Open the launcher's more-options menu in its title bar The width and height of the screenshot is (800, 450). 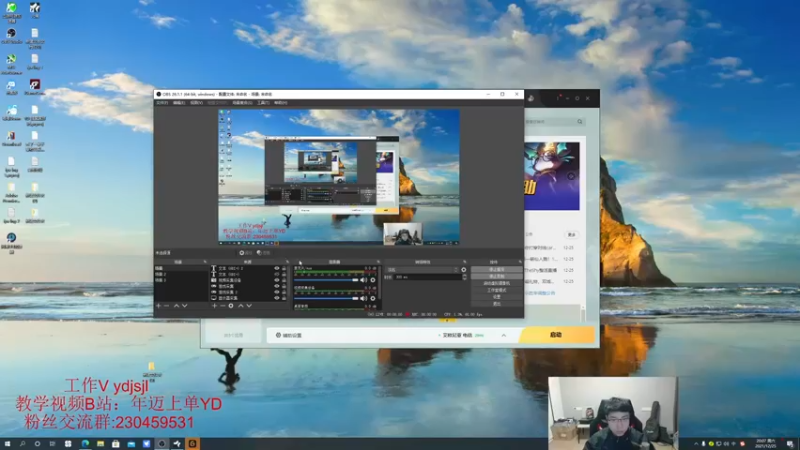tap(558, 98)
